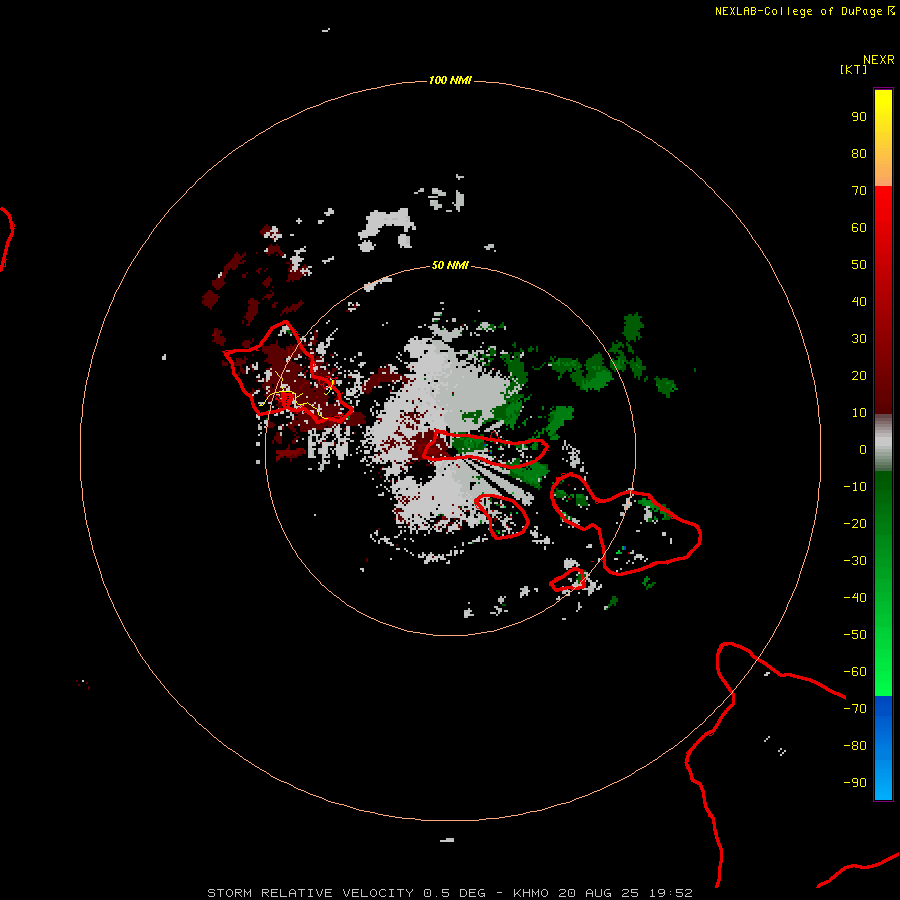The width and height of the screenshot is (900, 900).
Task: Click the -10 value on velocity scale
Action: [855, 487]
